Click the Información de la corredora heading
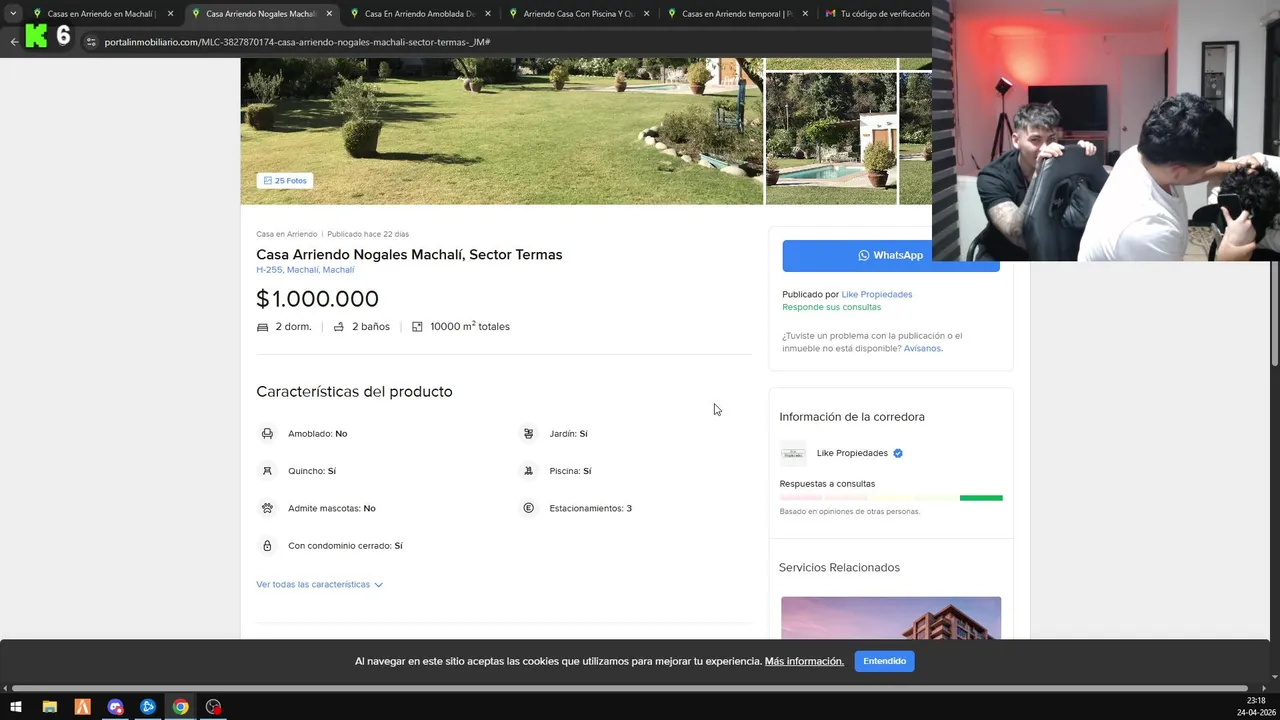Viewport: 1280px width, 720px height. point(852,417)
